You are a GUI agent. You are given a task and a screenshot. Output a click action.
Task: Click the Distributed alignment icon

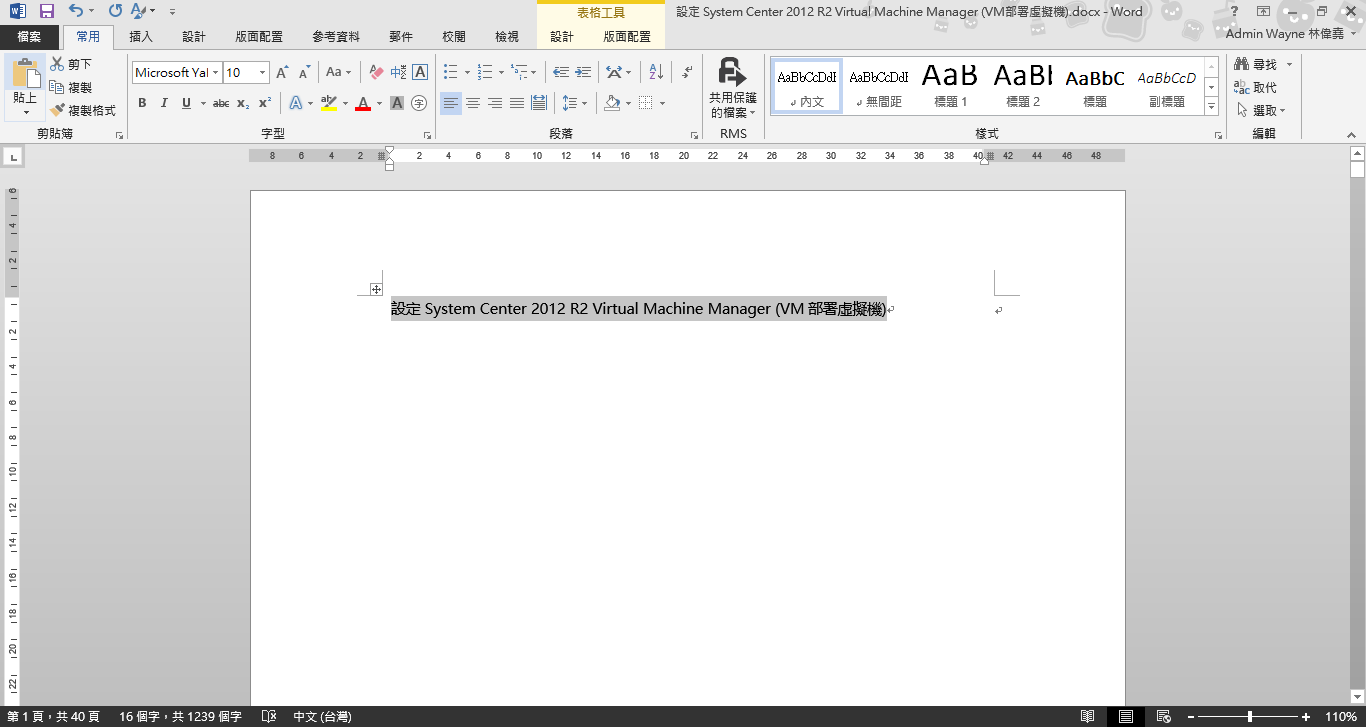tap(539, 103)
